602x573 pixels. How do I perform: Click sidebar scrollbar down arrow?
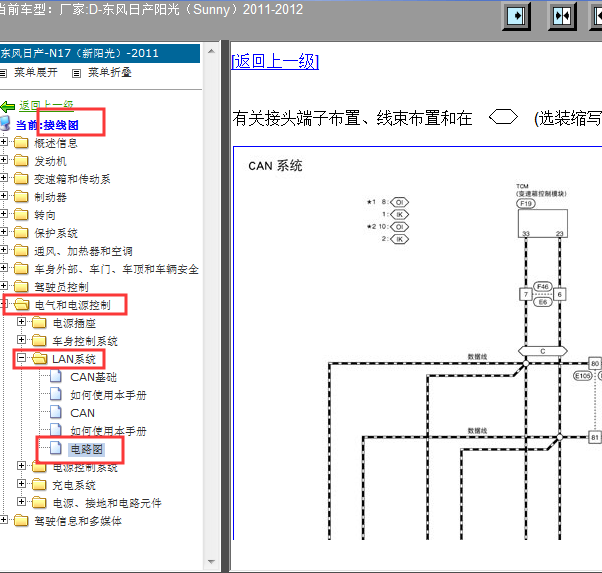pyautogui.click(x=211, y=561)
